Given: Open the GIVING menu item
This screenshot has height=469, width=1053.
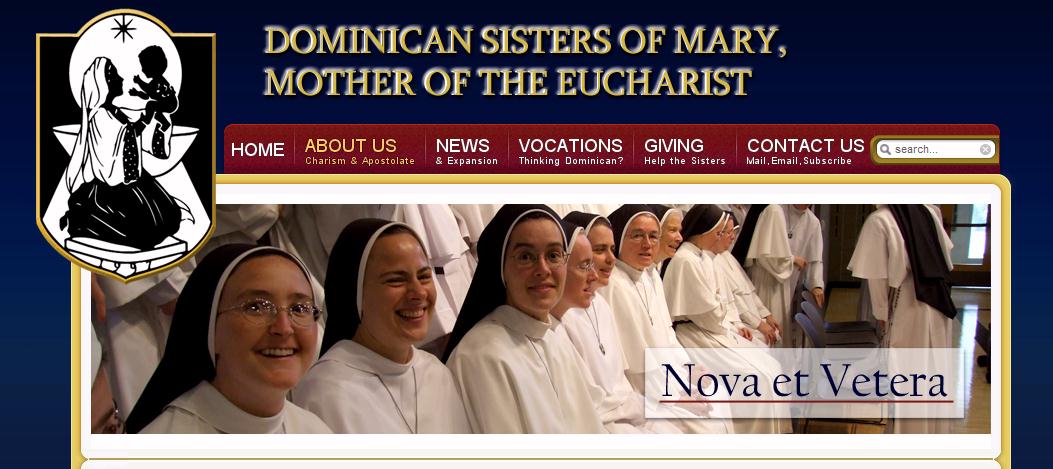Looking at the screenshot, I should tap(674, 145).
